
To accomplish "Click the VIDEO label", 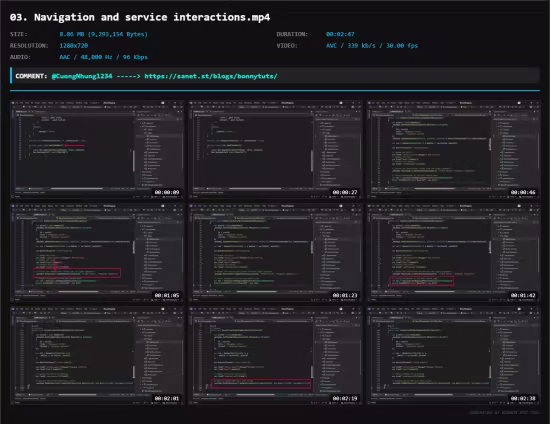I will [x=287, y=46].
